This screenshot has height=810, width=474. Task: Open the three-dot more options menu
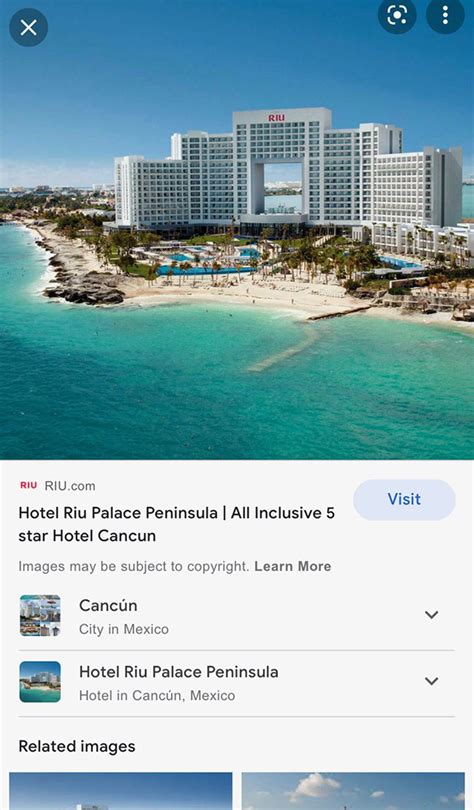(x=445, y=15)
